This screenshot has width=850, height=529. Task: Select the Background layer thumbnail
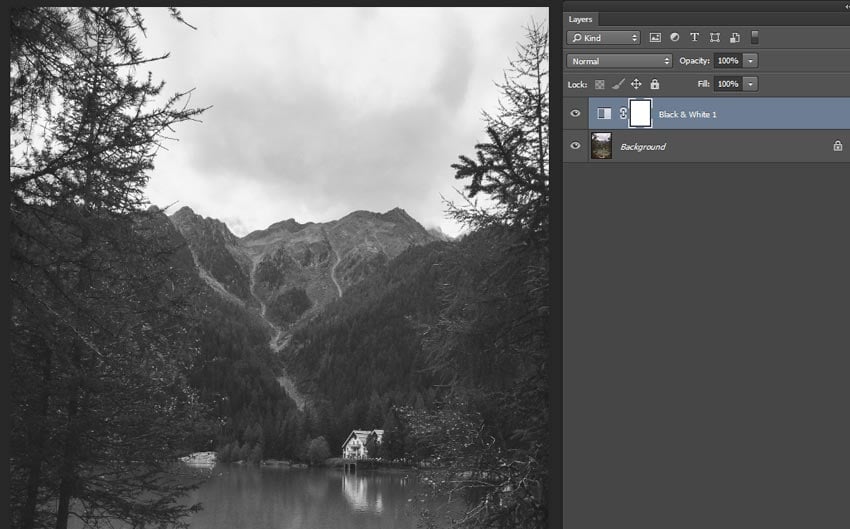click(601, 146)
